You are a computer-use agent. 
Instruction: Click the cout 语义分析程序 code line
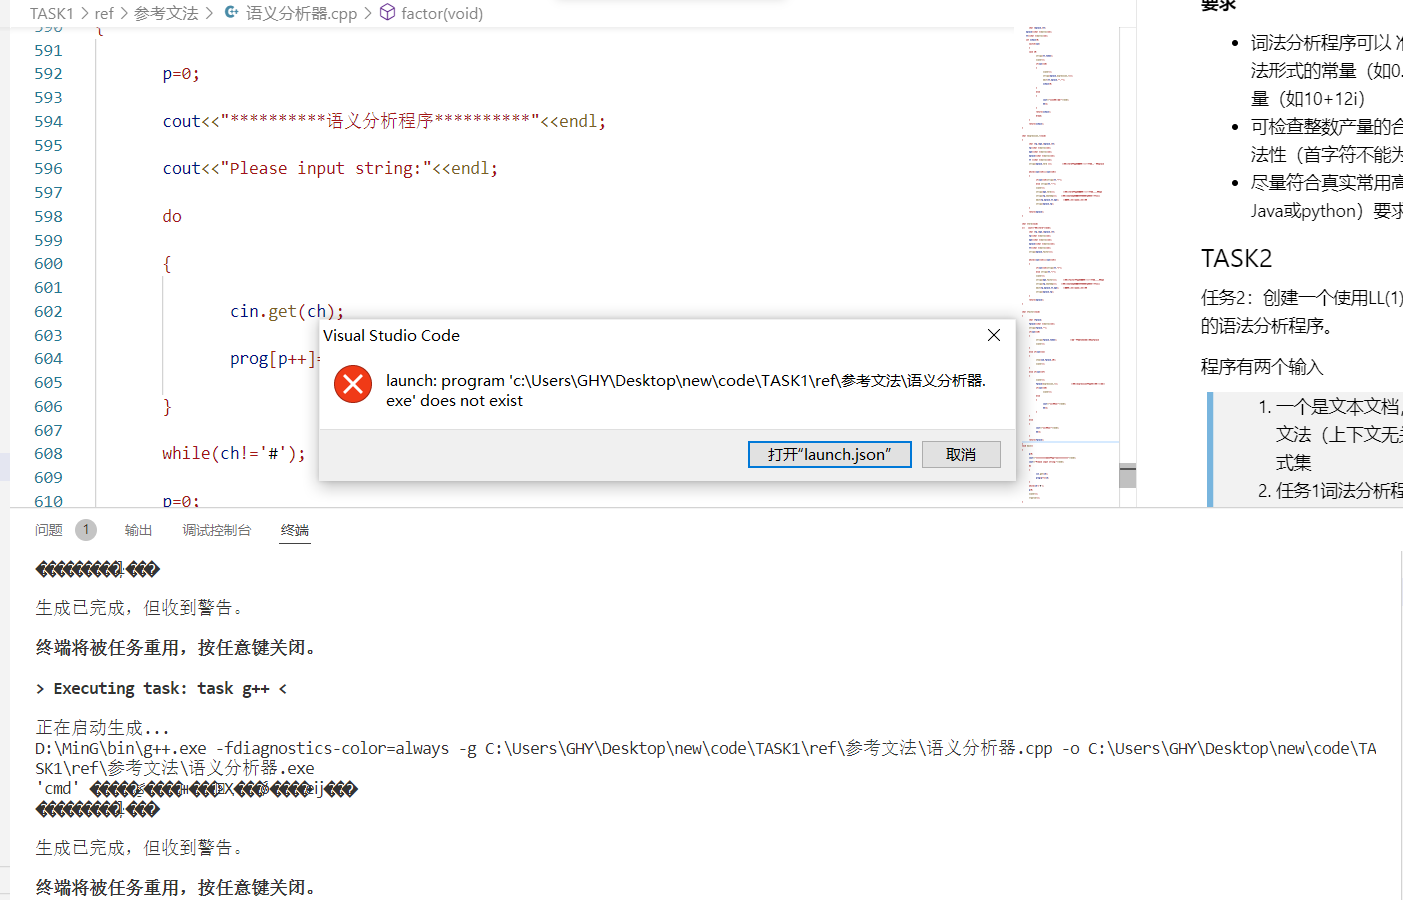[x=384, y=121]
